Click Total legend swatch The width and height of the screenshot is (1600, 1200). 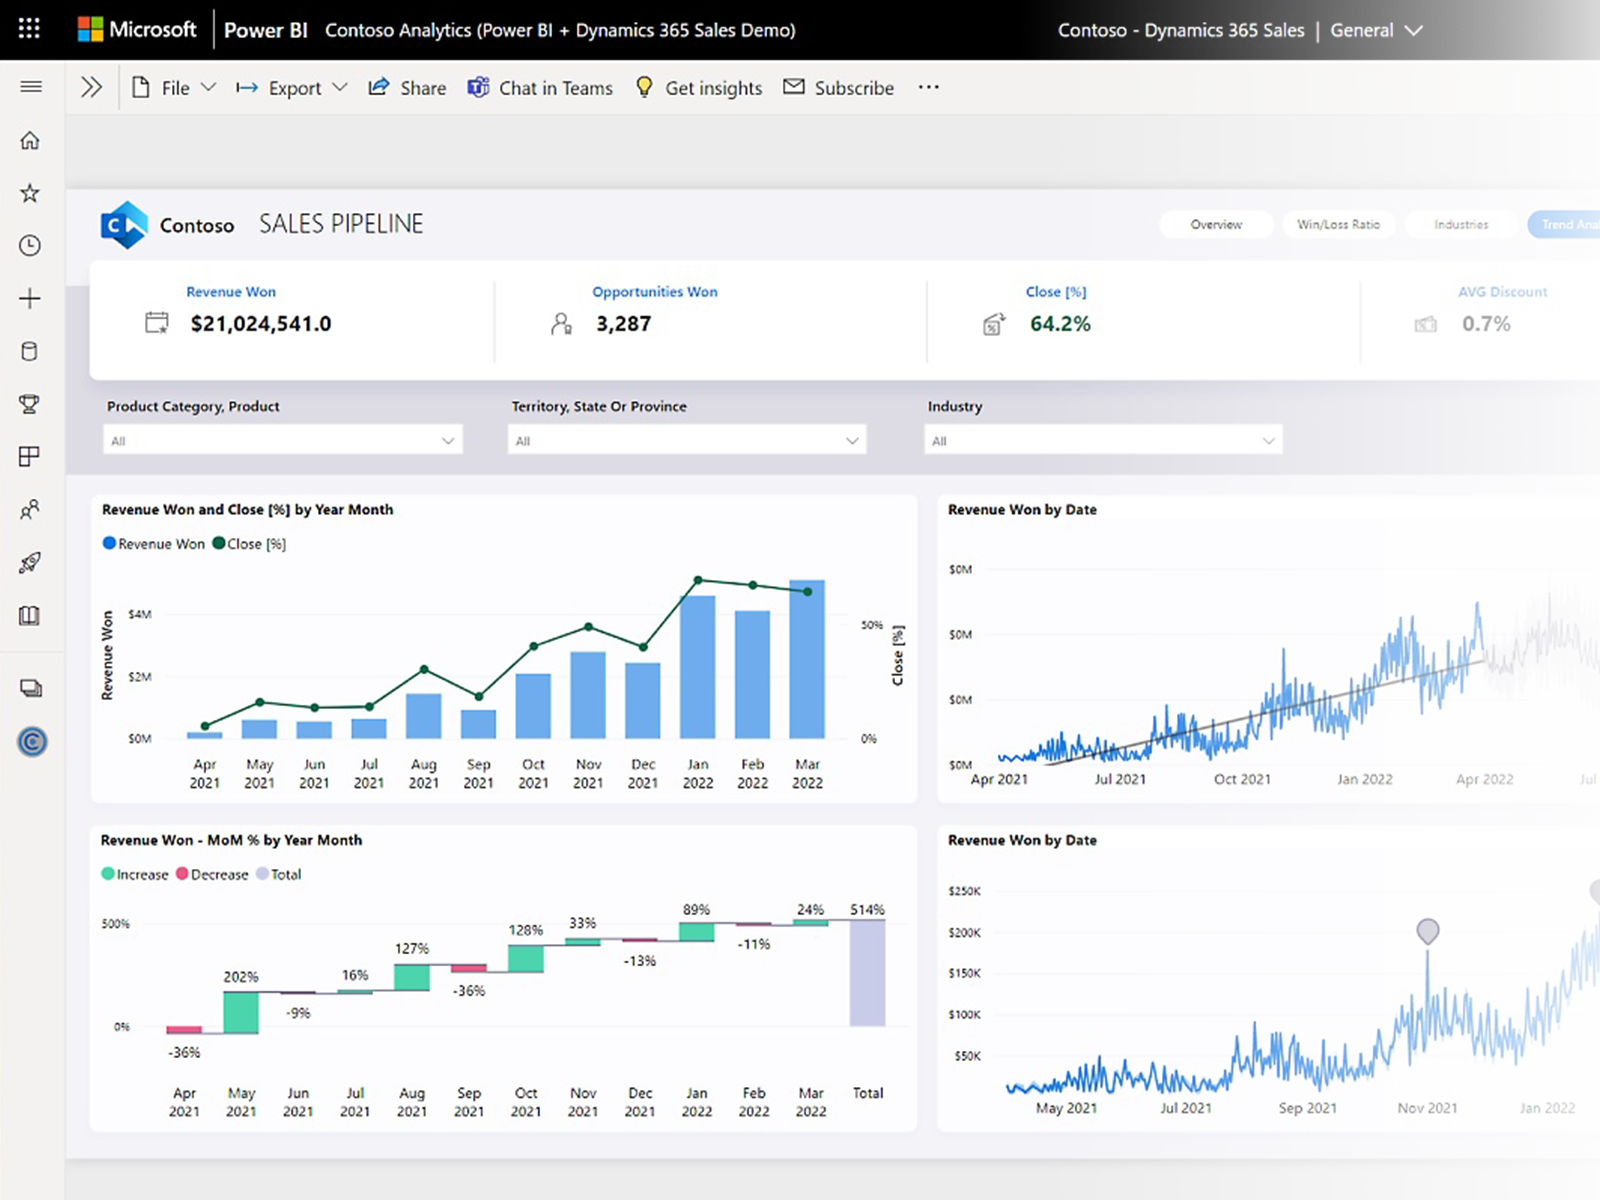262,873
